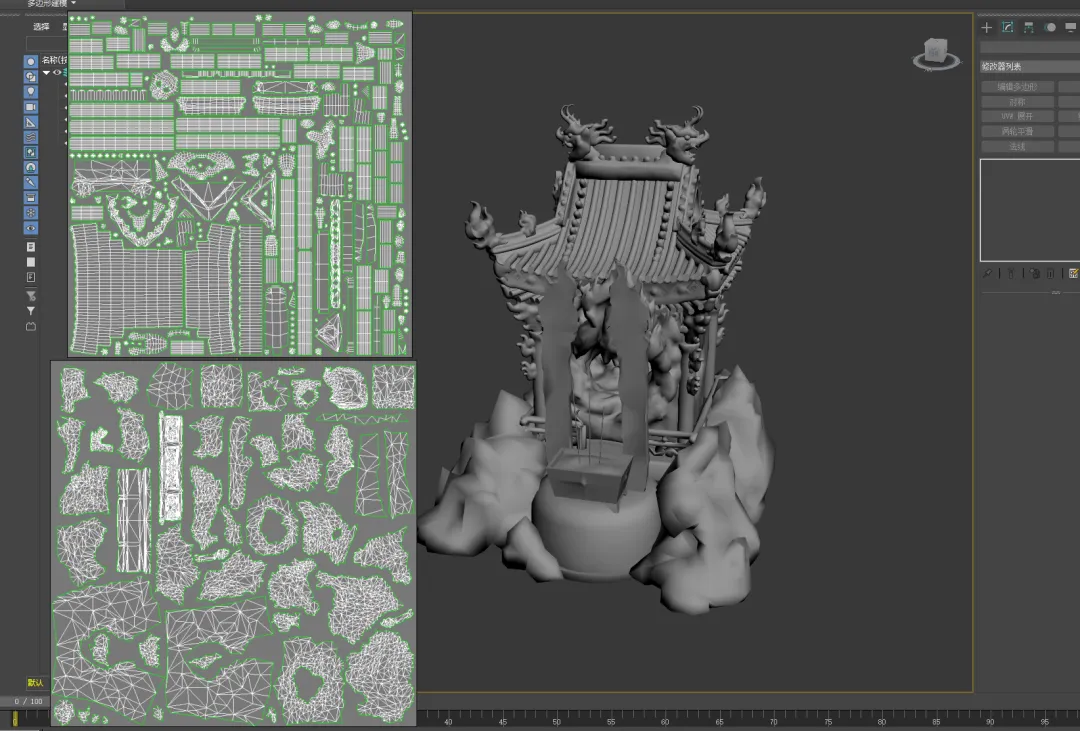Collapse the scene explorer tree root arrow
Image resolution: width=1080 pixels, height=731 pixels.
click(x=46, y=73)
